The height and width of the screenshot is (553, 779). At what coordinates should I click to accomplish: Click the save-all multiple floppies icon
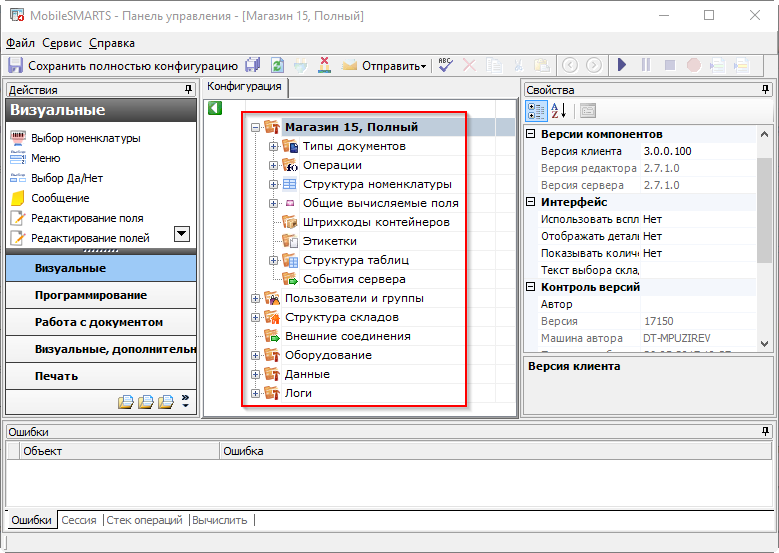tap(253, 65)
